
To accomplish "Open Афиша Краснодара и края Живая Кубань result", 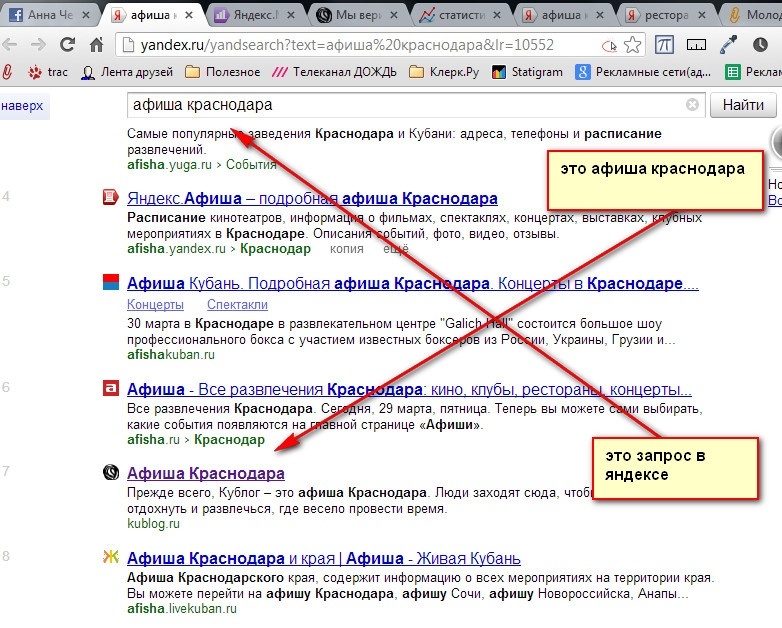I will [x=324, y=558].
